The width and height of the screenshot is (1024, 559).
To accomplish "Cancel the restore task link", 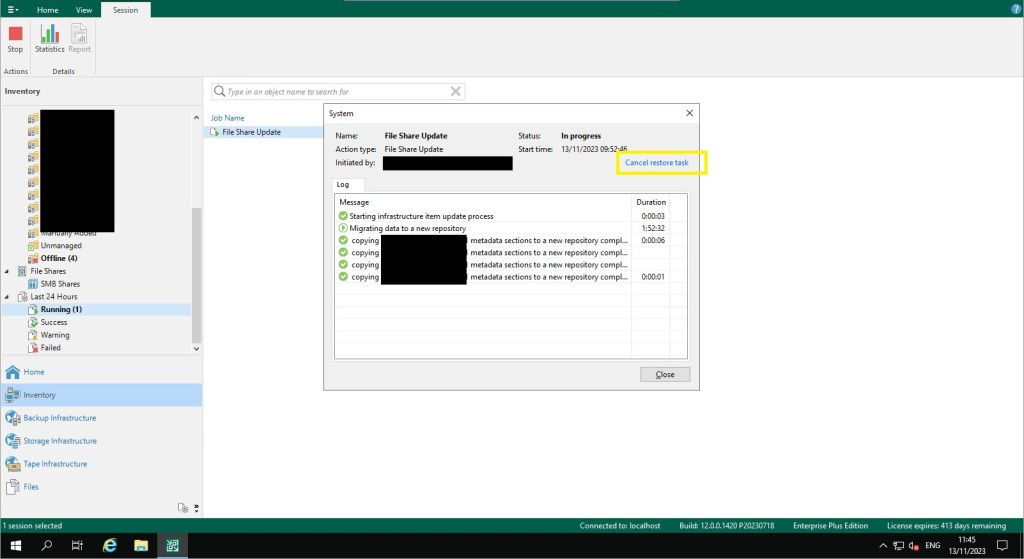I will pyautogui.click(x=656, y=163).
